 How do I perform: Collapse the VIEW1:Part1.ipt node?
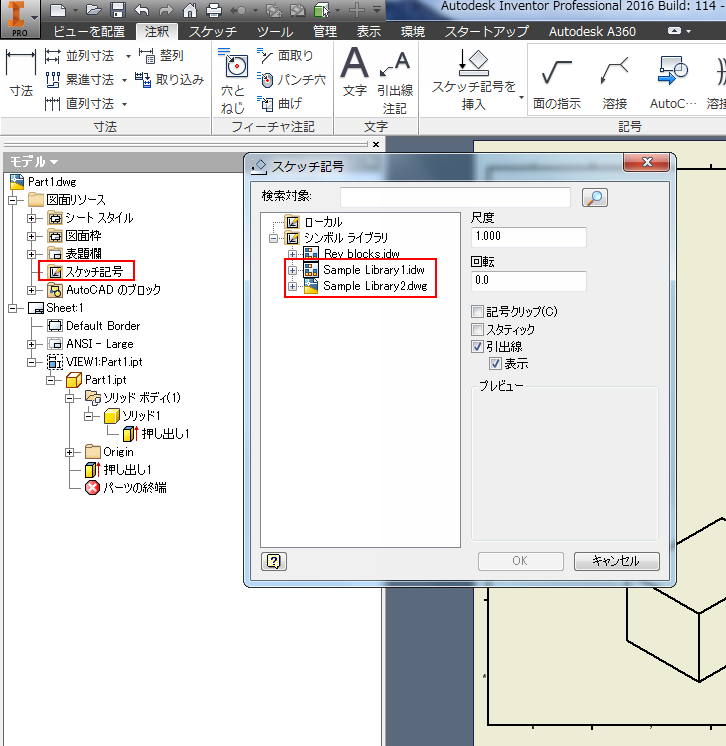(x=31, y=363)
